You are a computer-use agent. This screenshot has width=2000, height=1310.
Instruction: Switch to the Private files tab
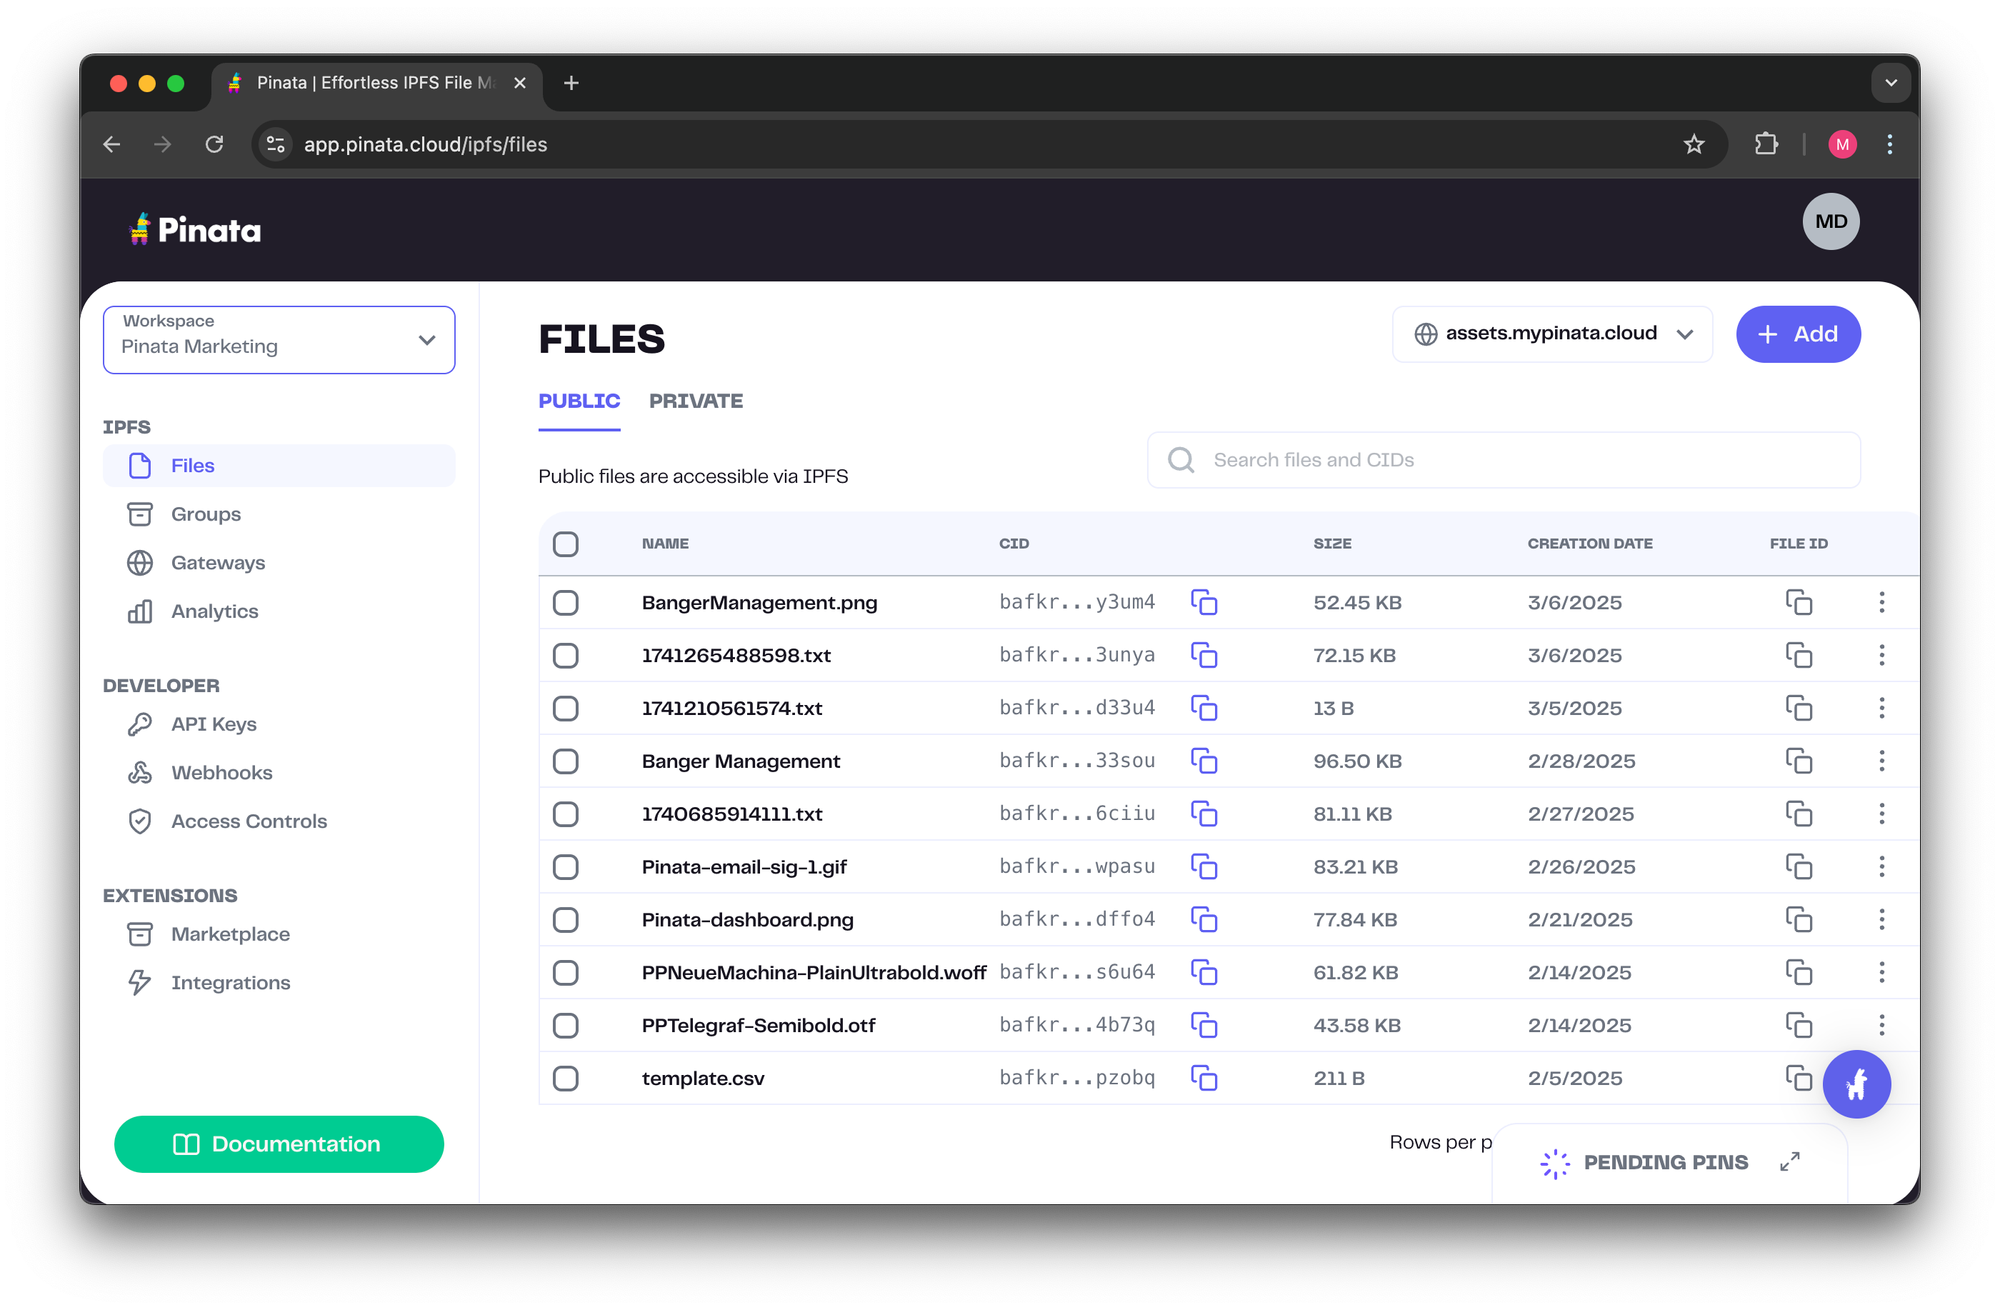coord(696,401)
